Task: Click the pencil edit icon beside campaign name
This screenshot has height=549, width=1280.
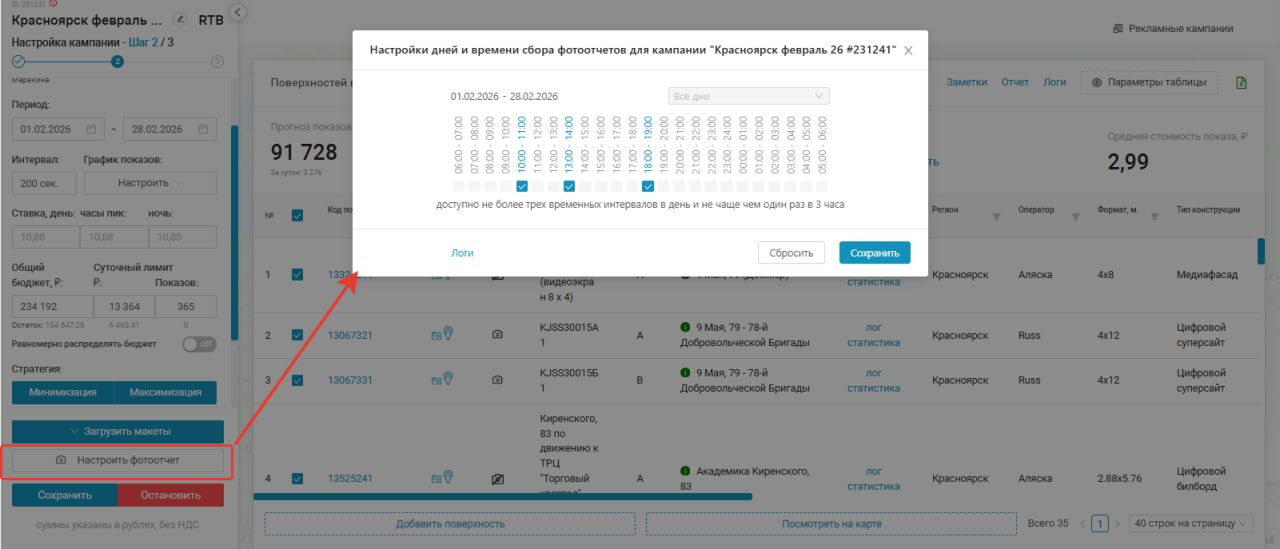Action: 180,19
